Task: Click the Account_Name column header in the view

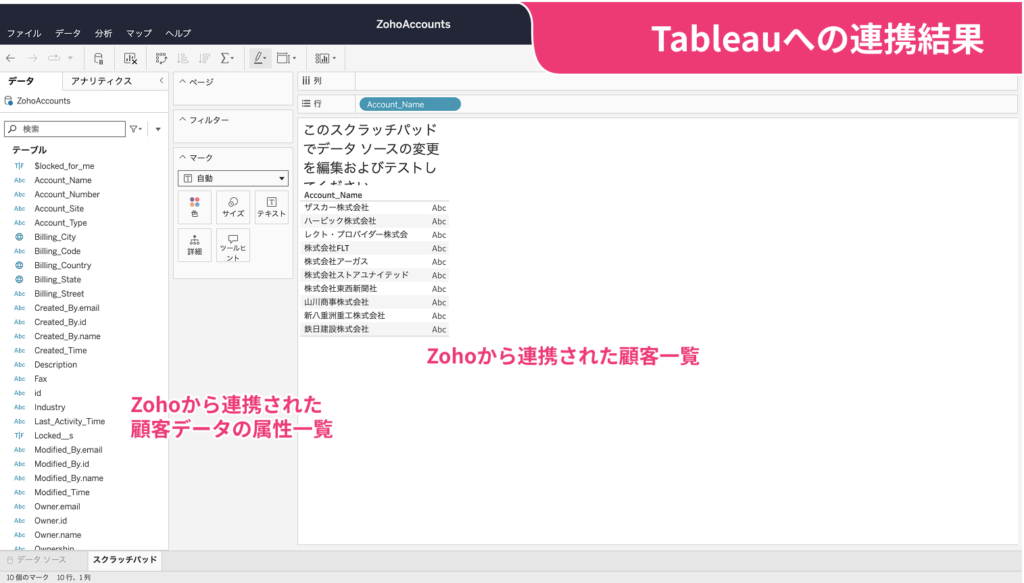Action: pyautogui.click(x=333, y=195)
